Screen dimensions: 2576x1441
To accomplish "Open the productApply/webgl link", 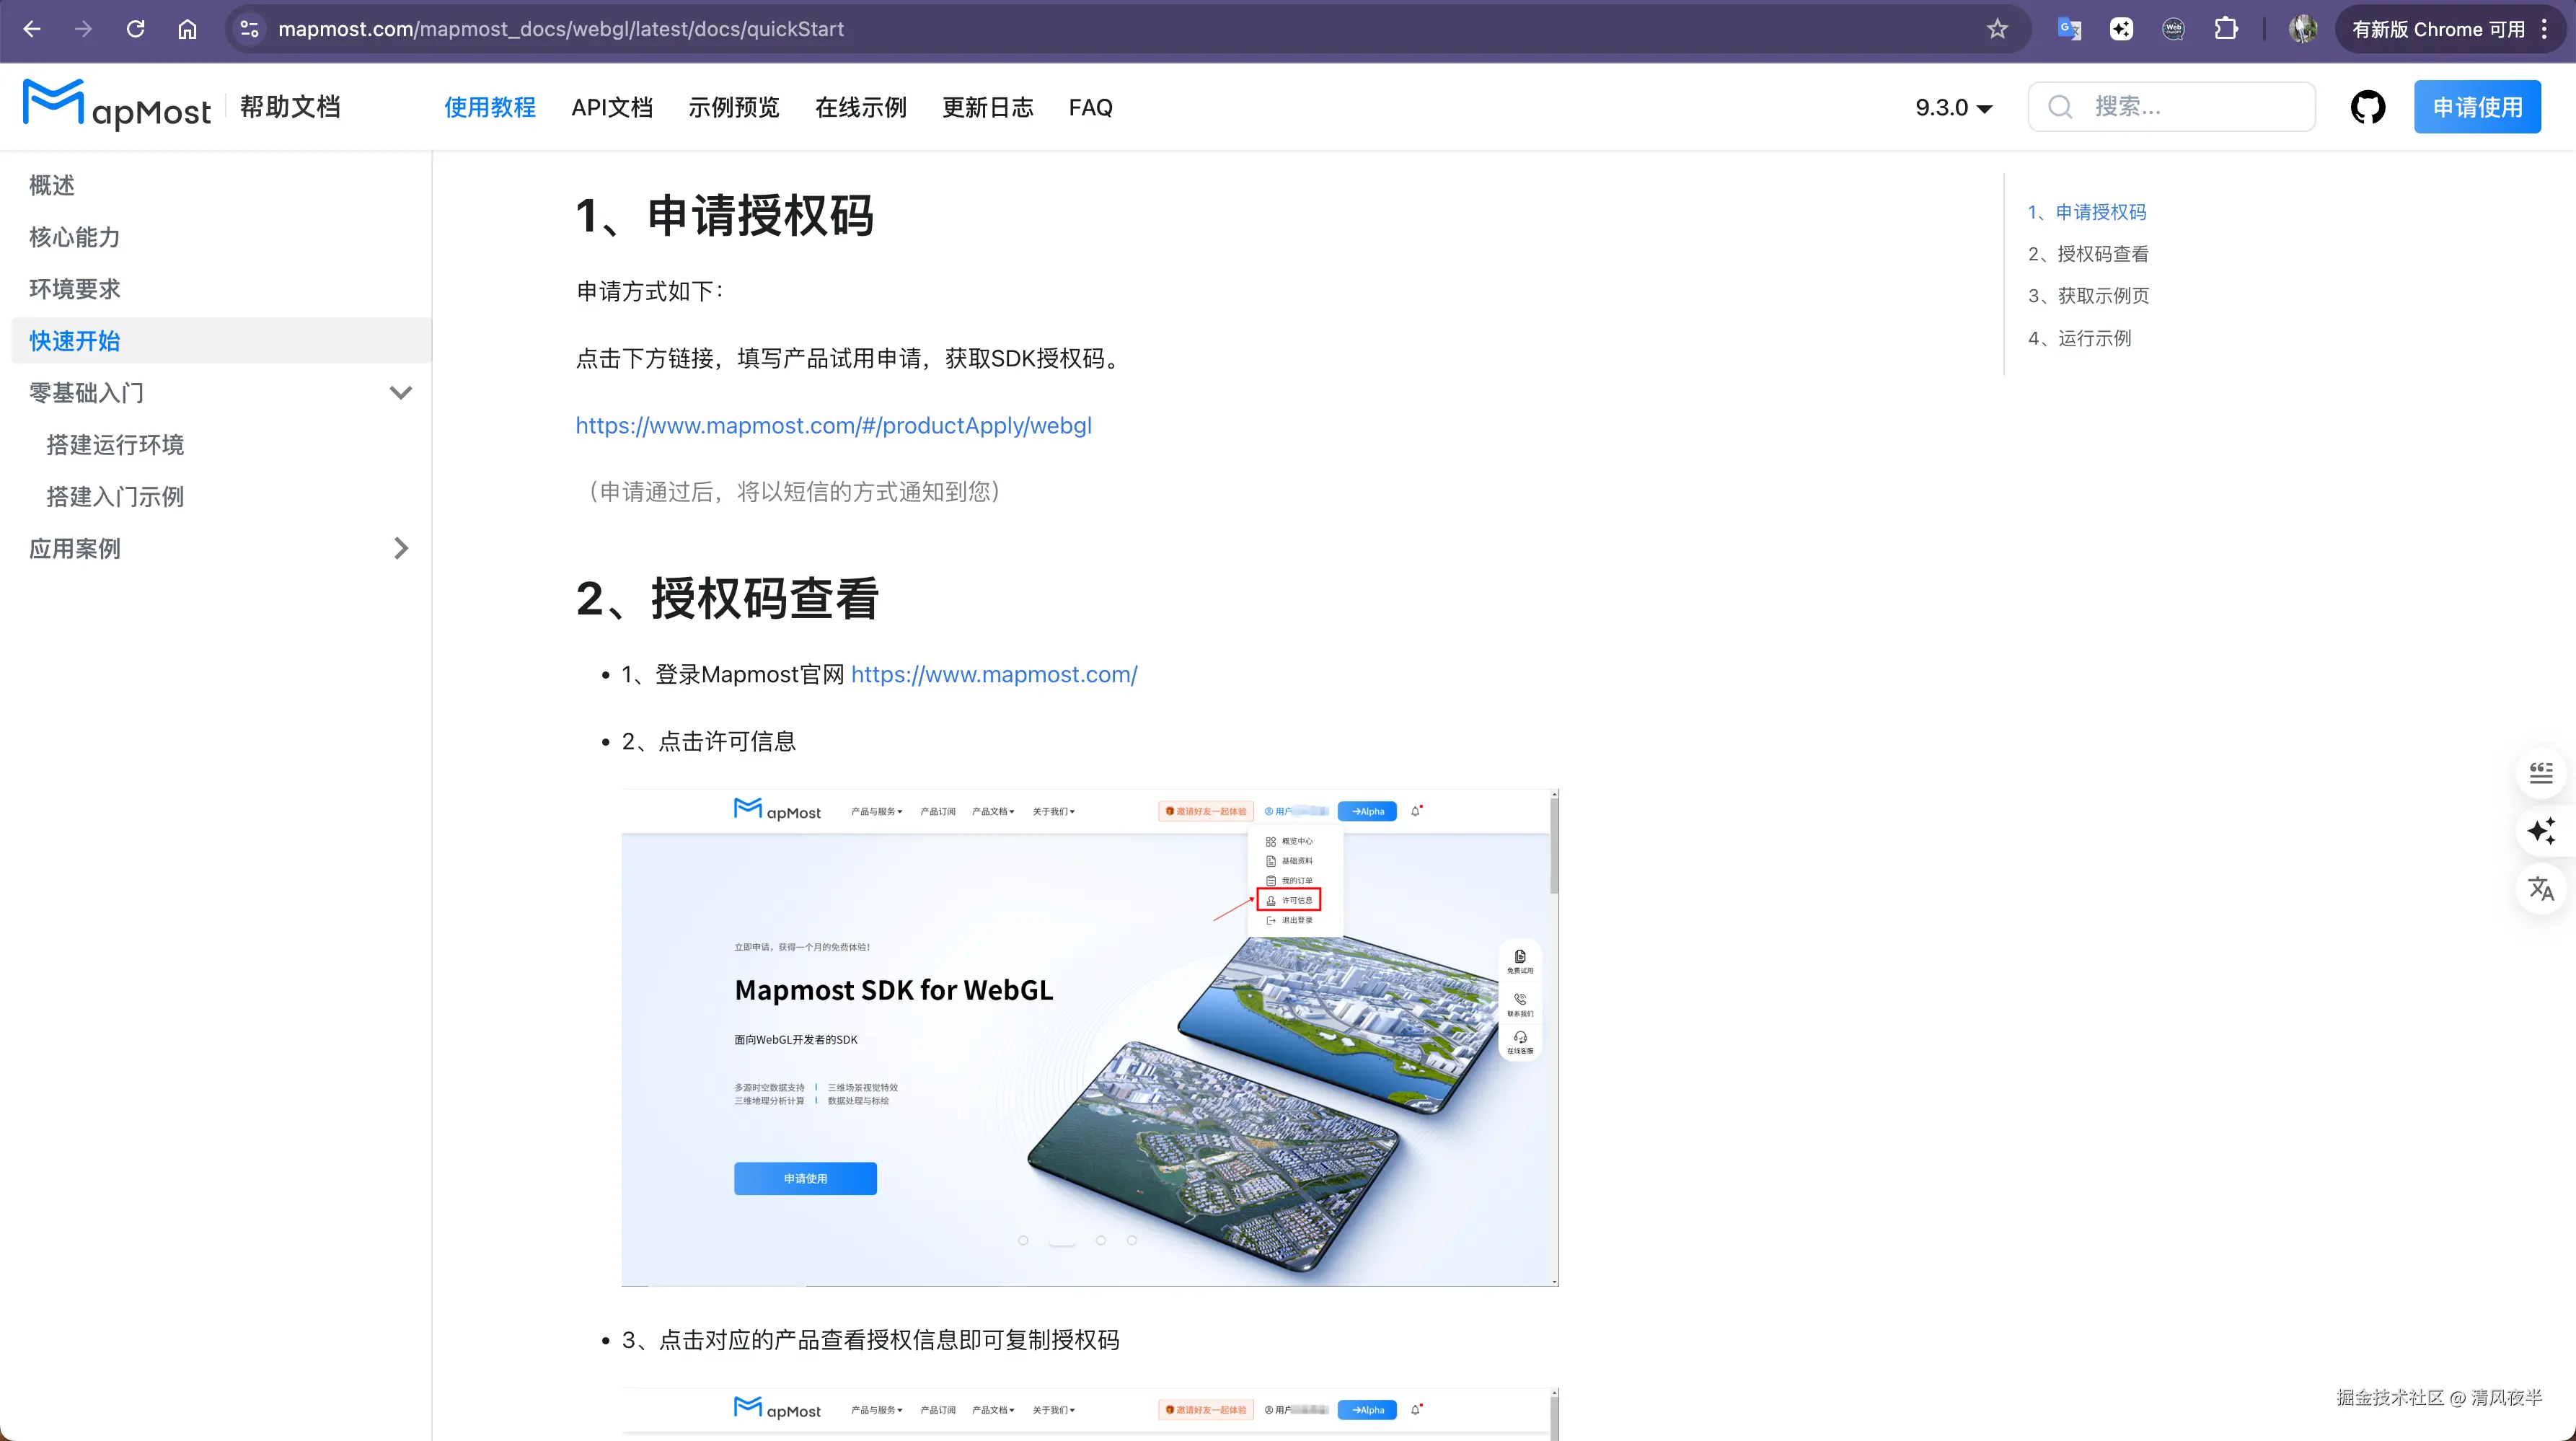I will 833,425.
